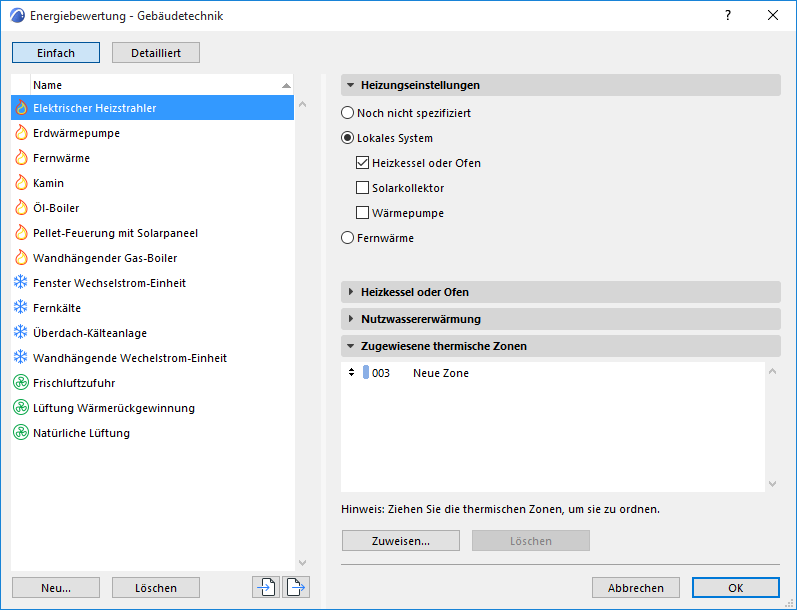This screenshot has height=610, width=797.
Task: Uncheck the Heizkessel oder Ofen checkbox
Action: coord(363,163)
